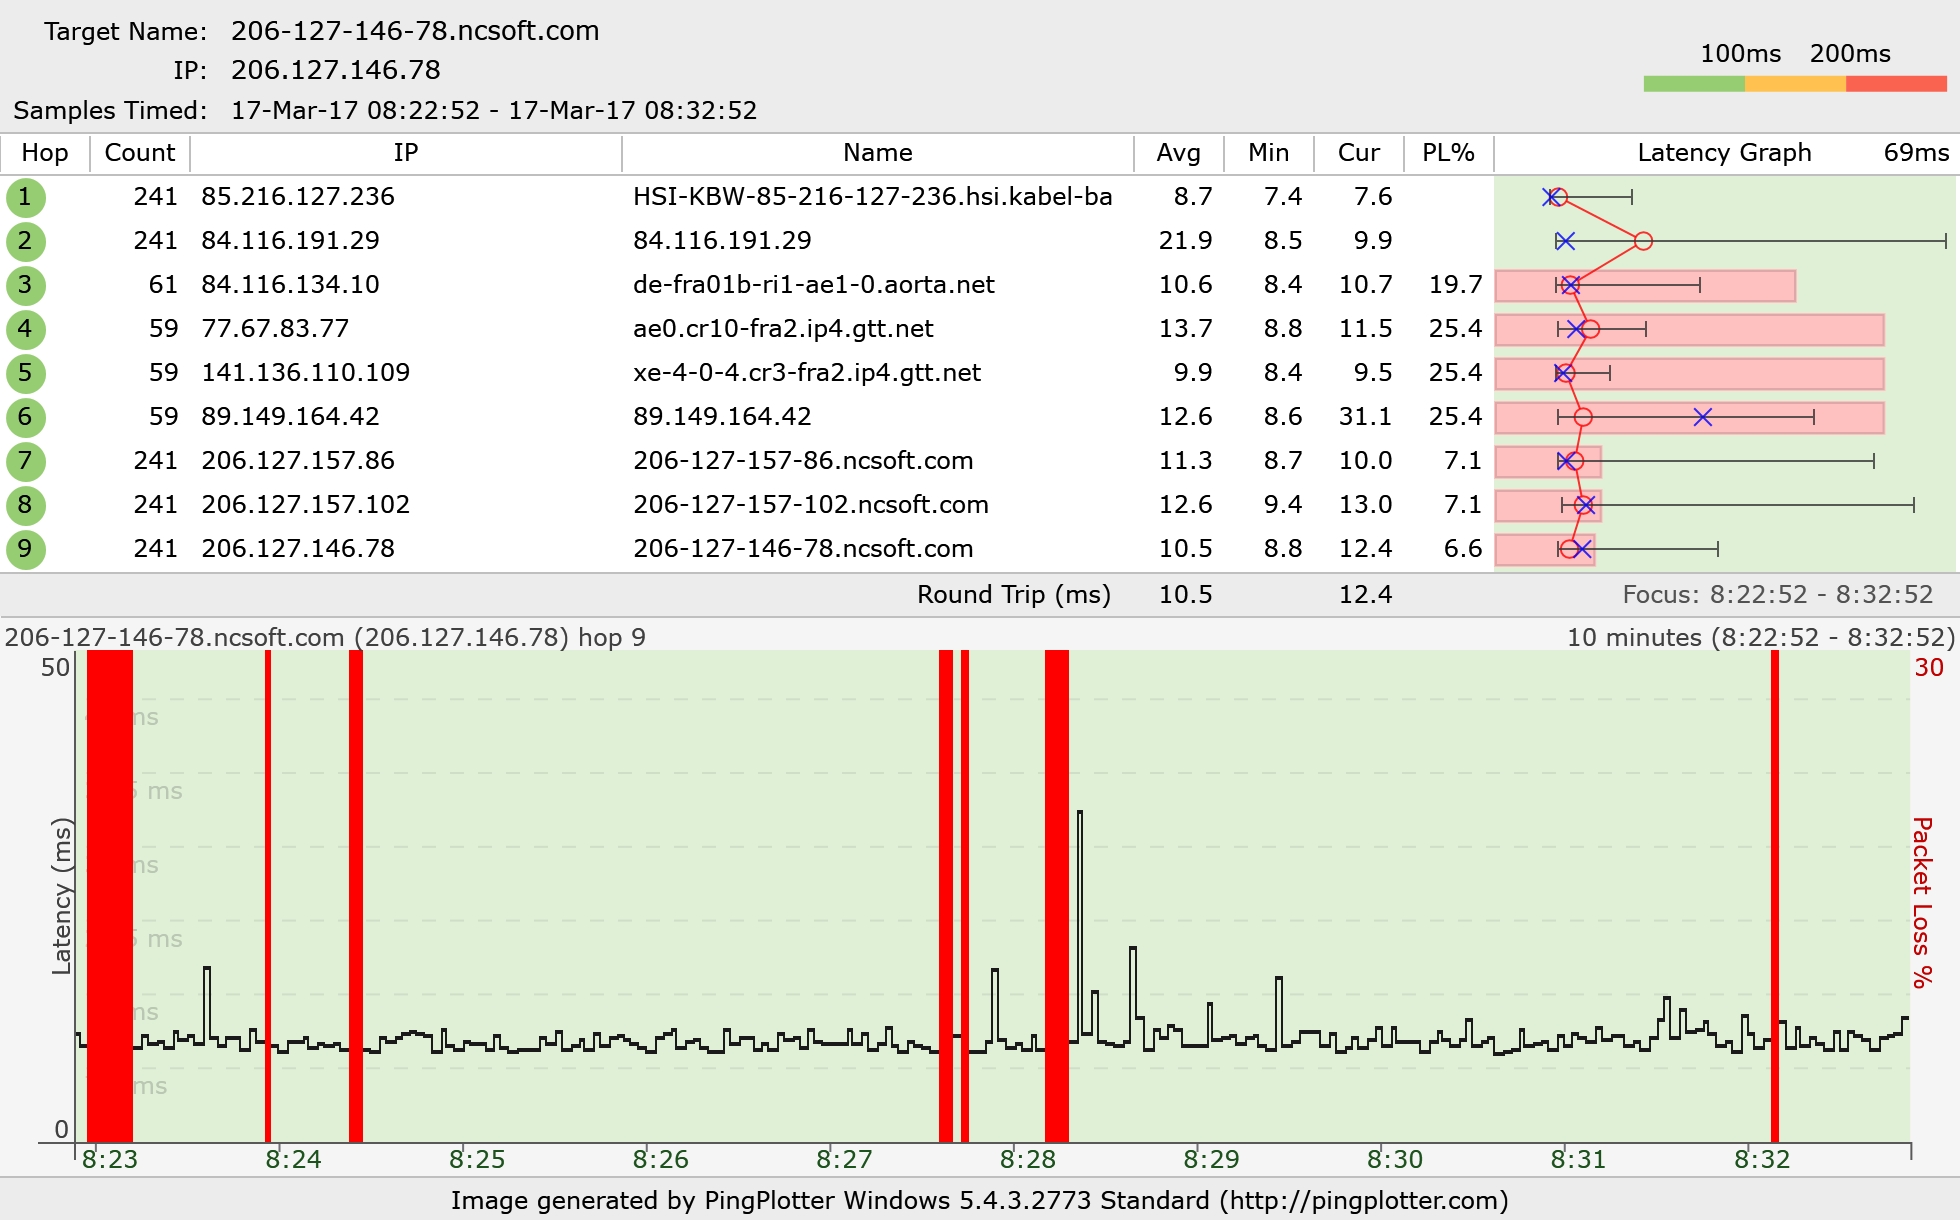Click IP 206.127.146.78 in hop 9 row
Screen dimensions: 1960x1220
298,549
